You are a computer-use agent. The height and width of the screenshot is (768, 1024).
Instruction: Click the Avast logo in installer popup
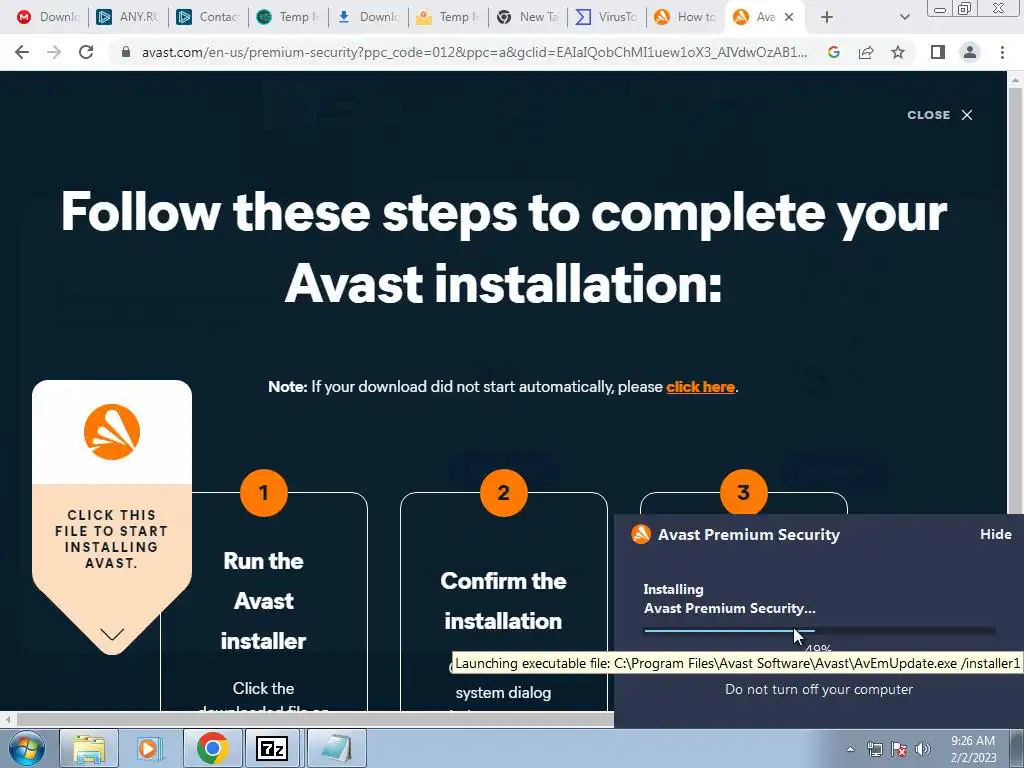[x=641, y=534]
